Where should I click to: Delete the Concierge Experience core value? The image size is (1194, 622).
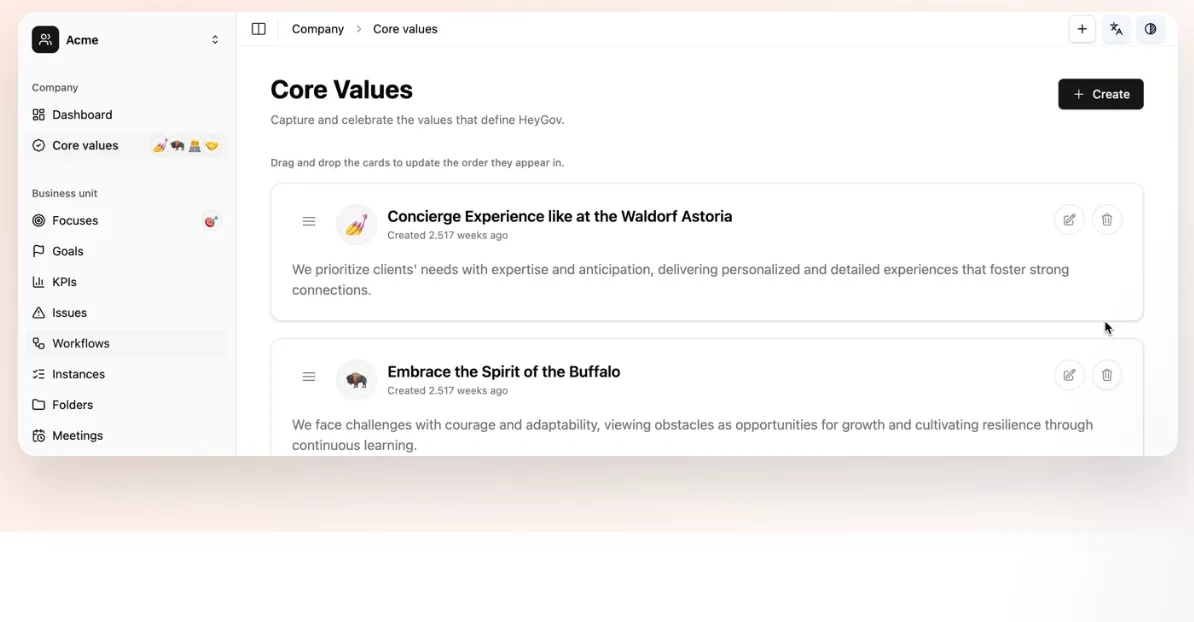(x=1107, y=220)
